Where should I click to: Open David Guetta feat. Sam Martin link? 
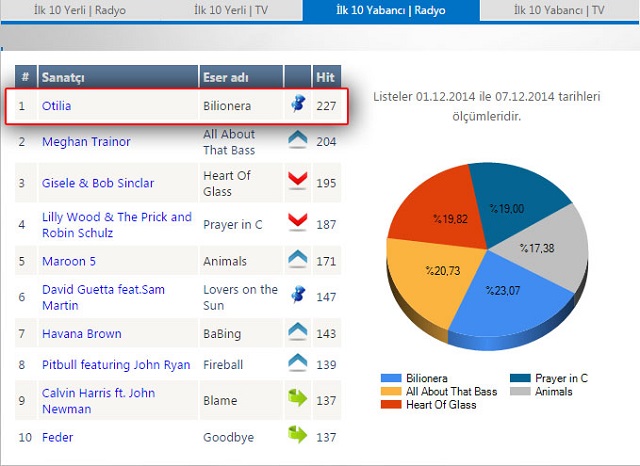(103, 297)
